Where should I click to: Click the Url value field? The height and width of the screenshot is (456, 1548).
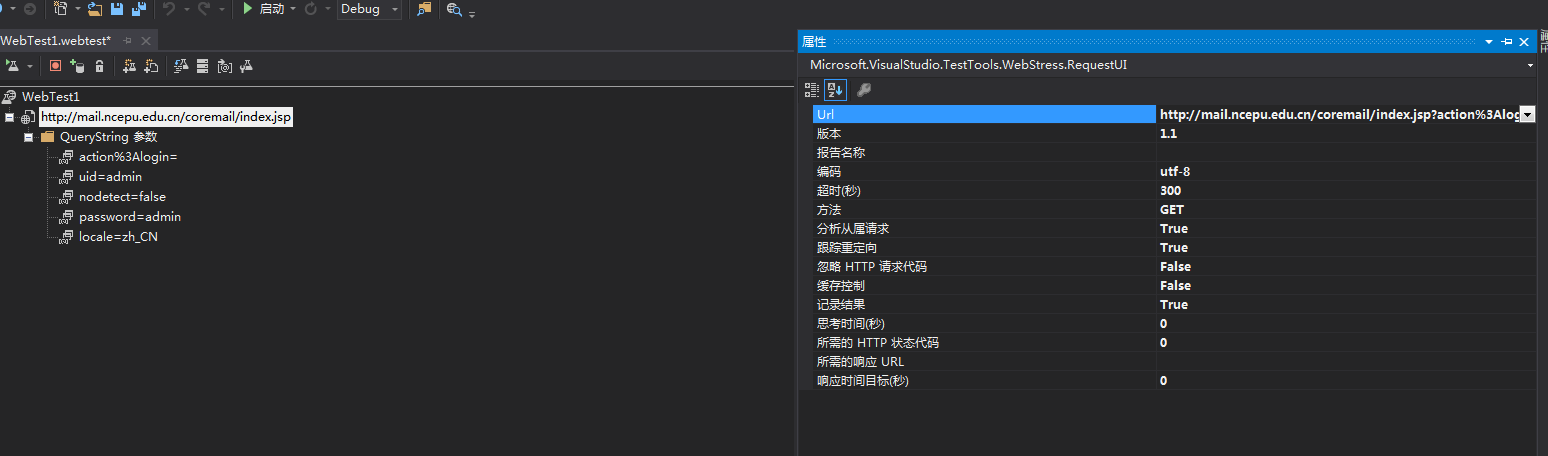coord(1338,115)
